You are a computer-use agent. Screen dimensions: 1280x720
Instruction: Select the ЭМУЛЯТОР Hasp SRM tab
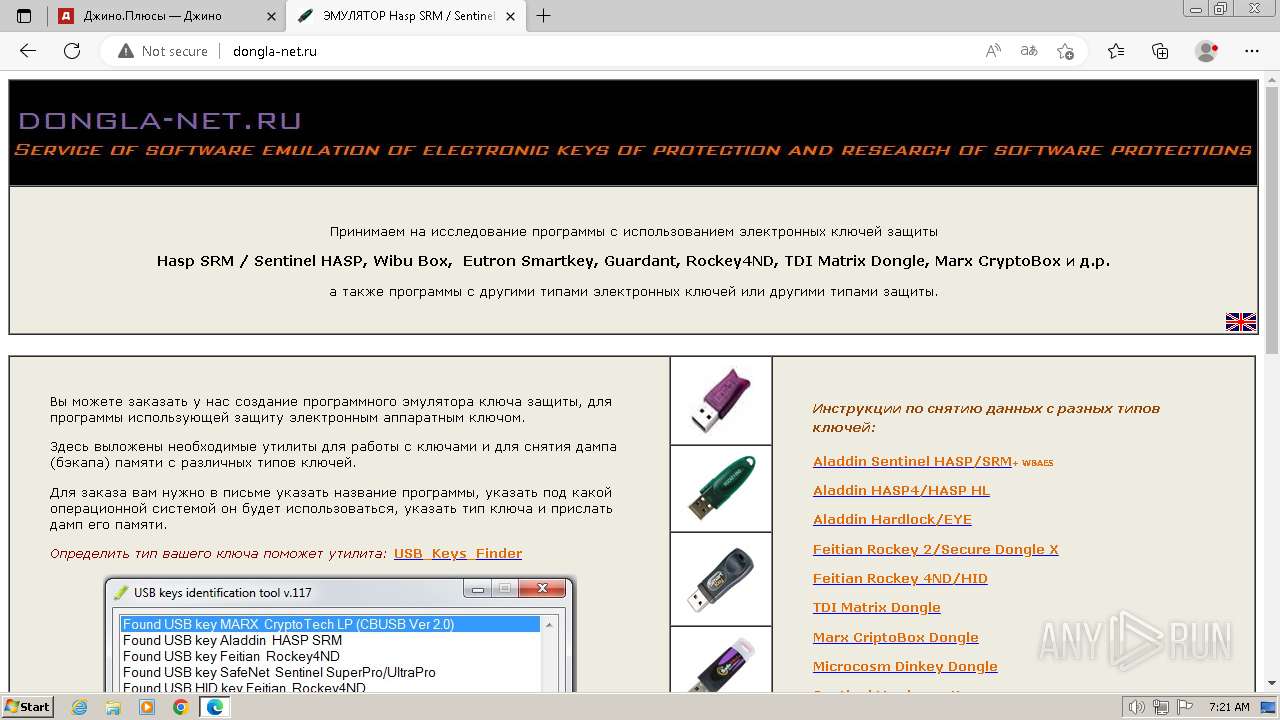(x=407, y=16)
